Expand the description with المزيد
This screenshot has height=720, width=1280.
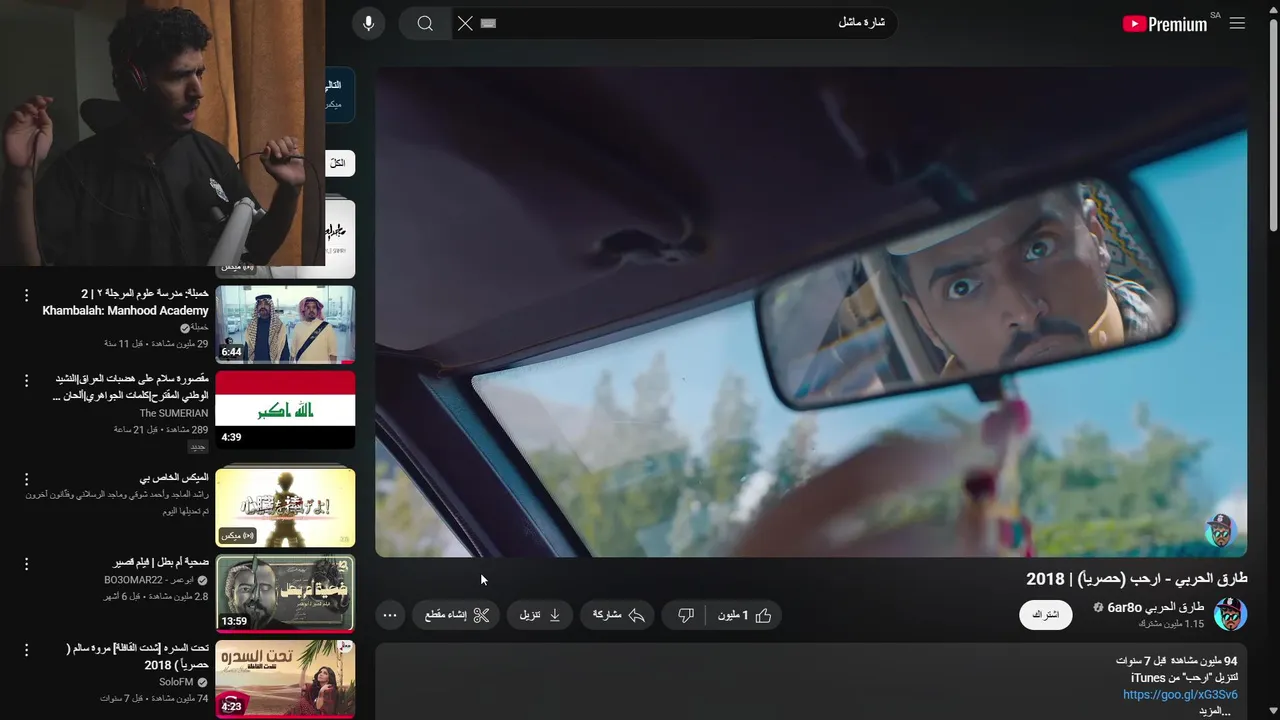coord(1212,711)
